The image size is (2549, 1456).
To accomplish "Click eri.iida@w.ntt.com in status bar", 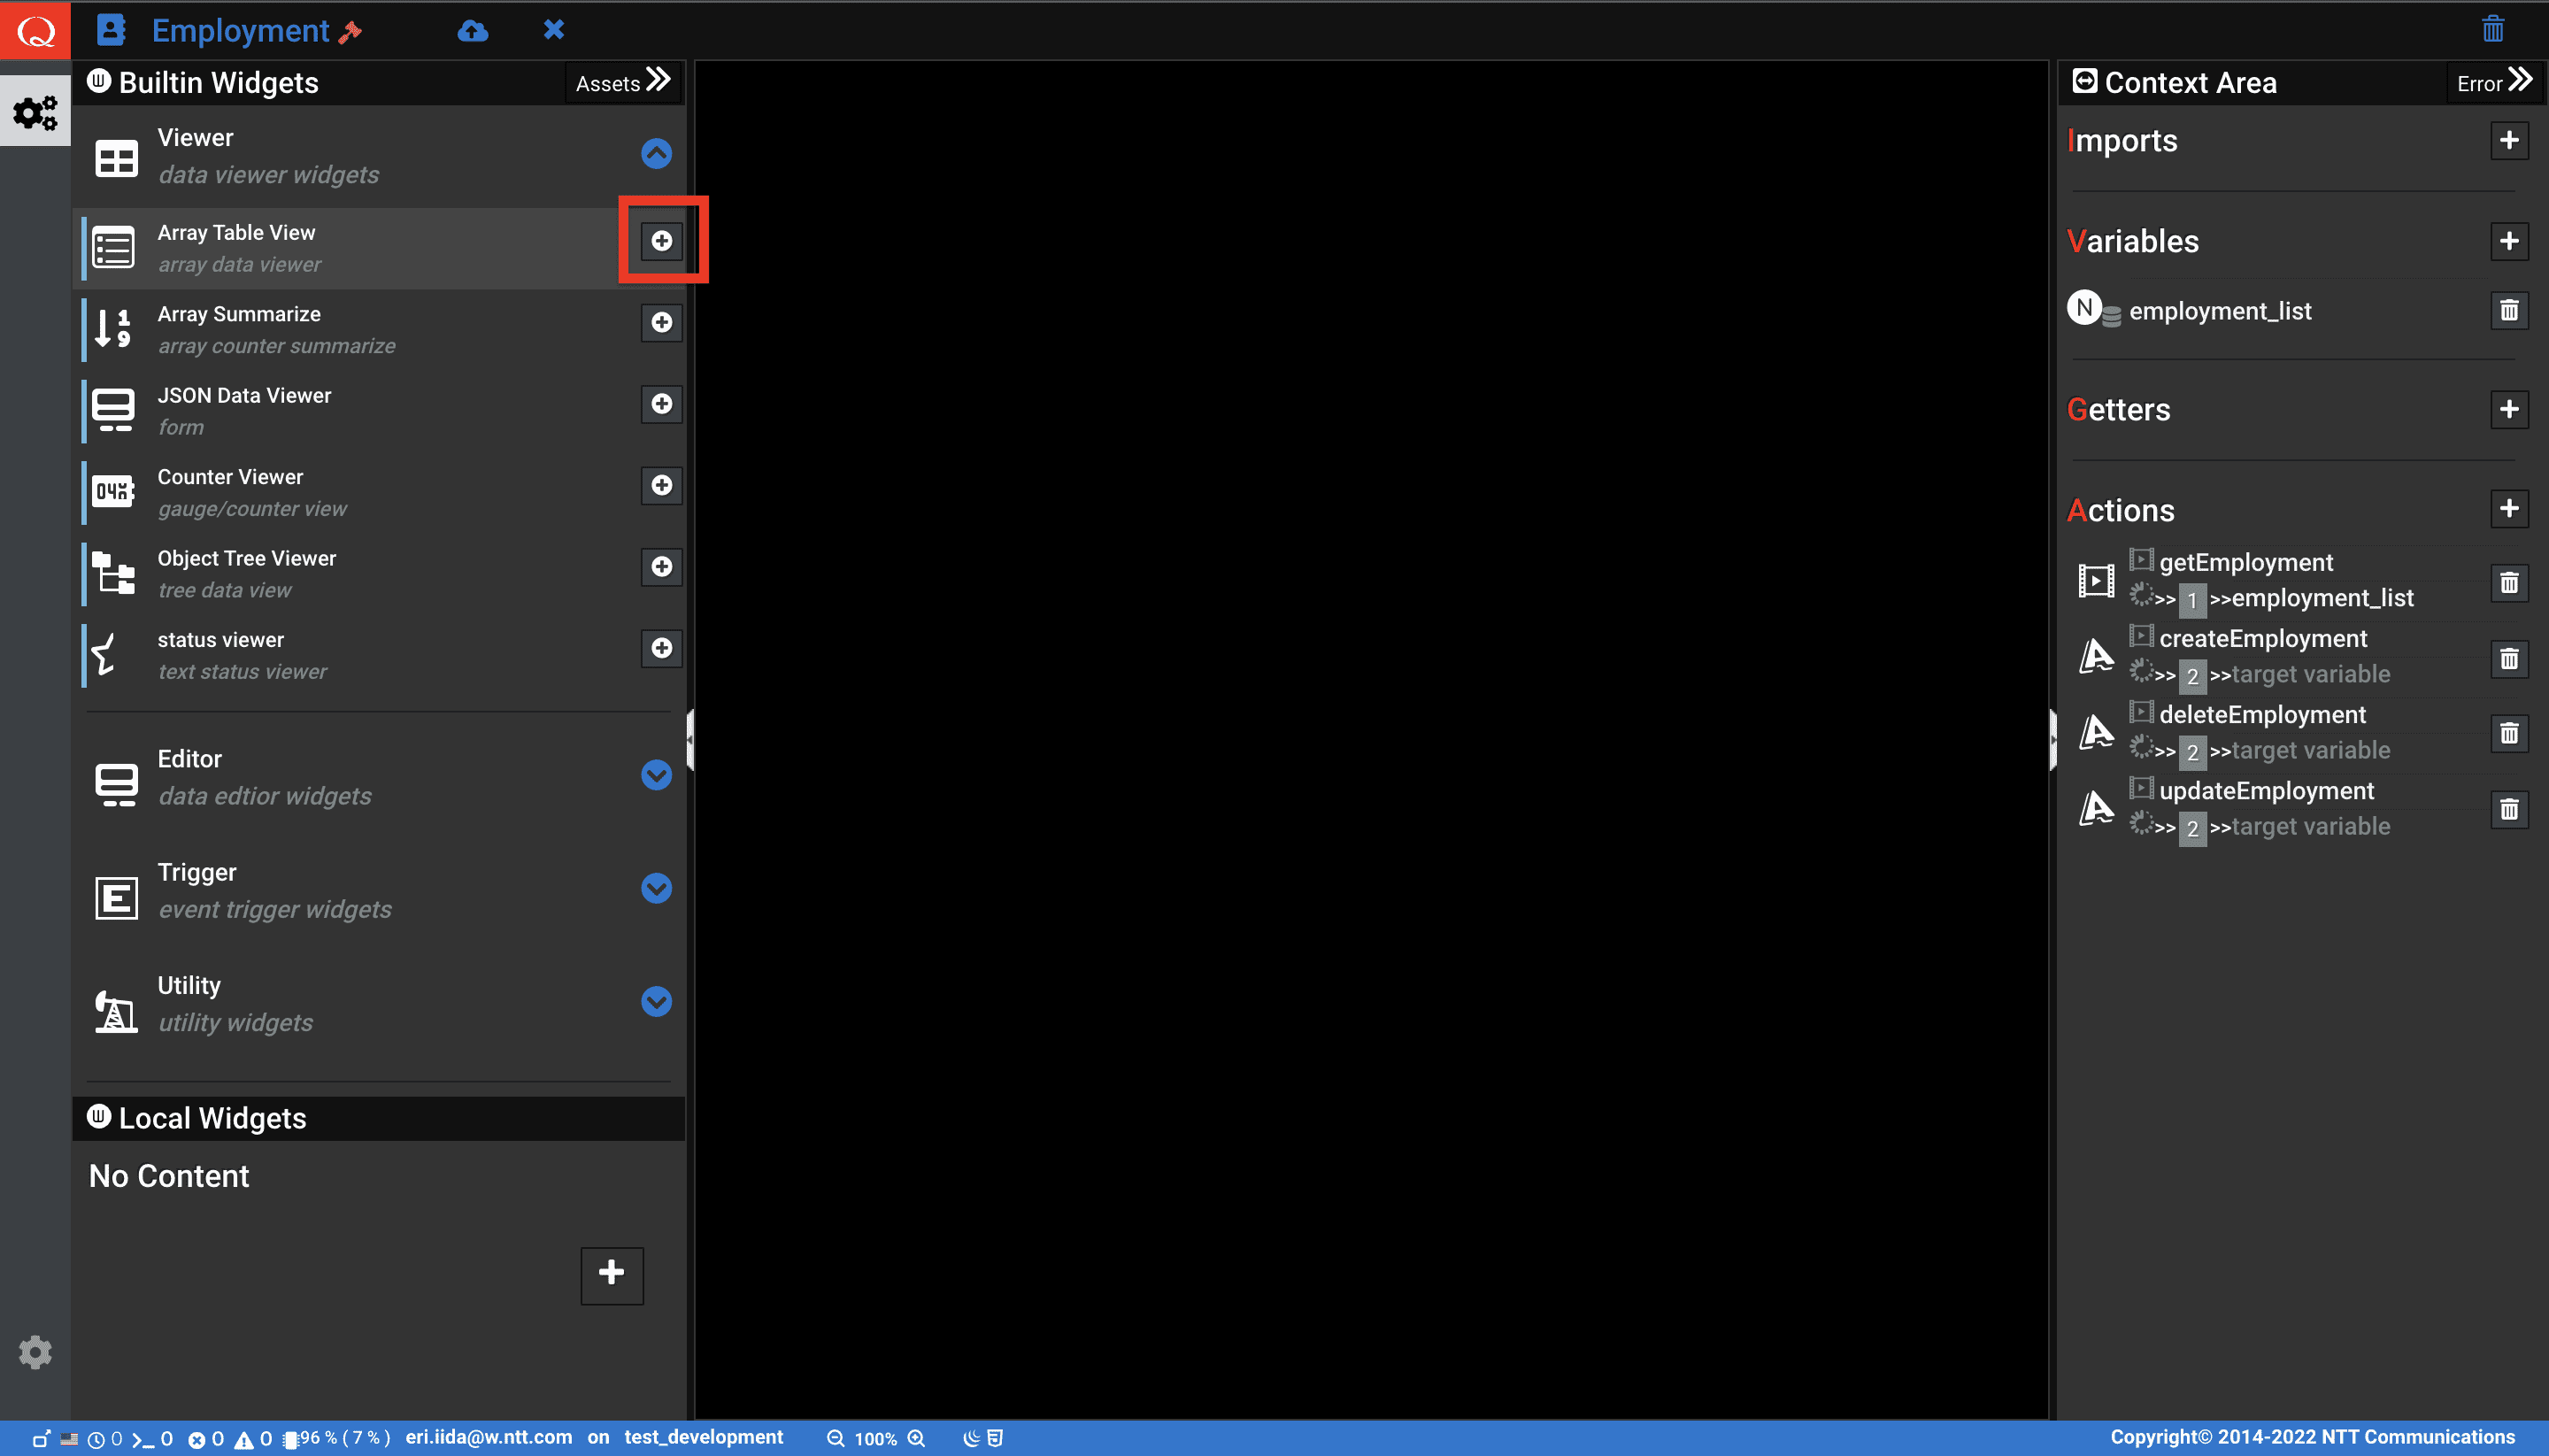I will 489,1437.
